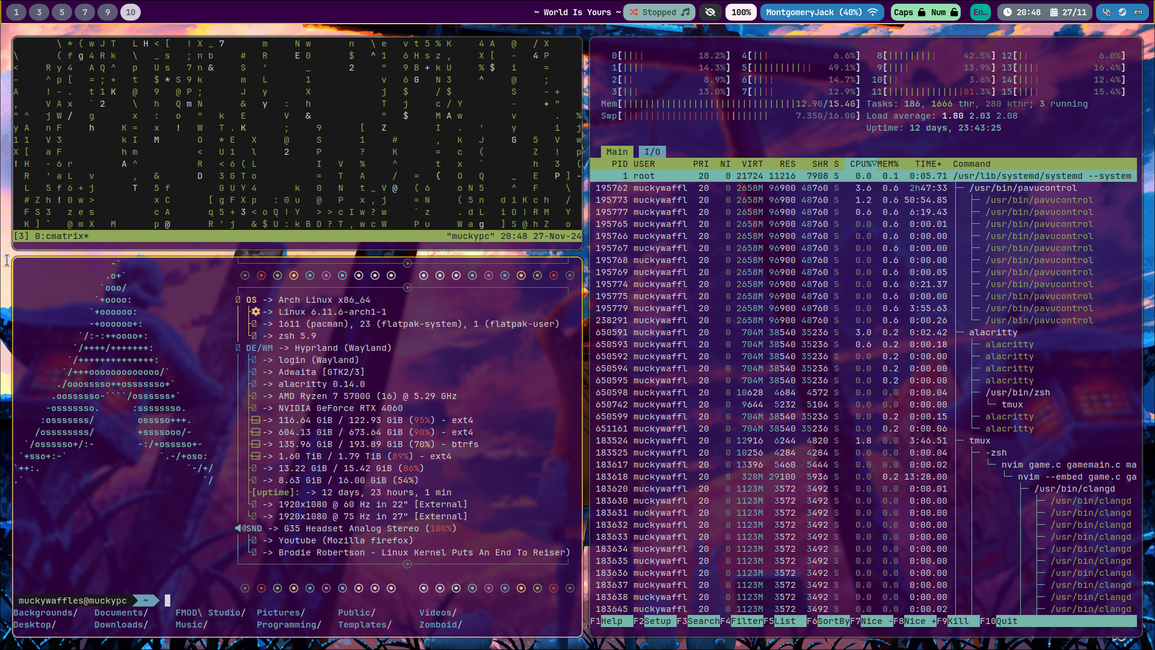Image resolution: width=1155 pixels, height=650 pixels.
Task: Toggle the Caps lock indicator label
Action: [x=903, y=12]
